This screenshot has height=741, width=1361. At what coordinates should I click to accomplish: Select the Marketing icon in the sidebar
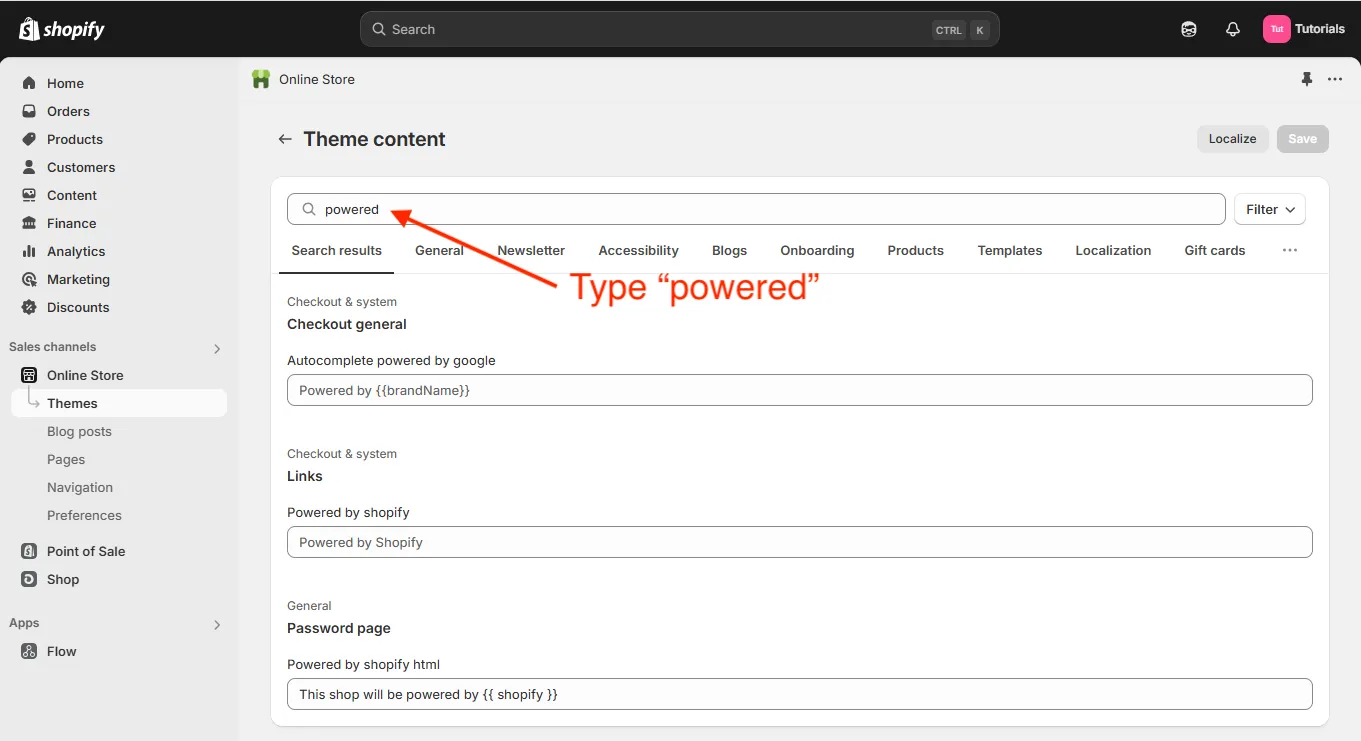30,279
